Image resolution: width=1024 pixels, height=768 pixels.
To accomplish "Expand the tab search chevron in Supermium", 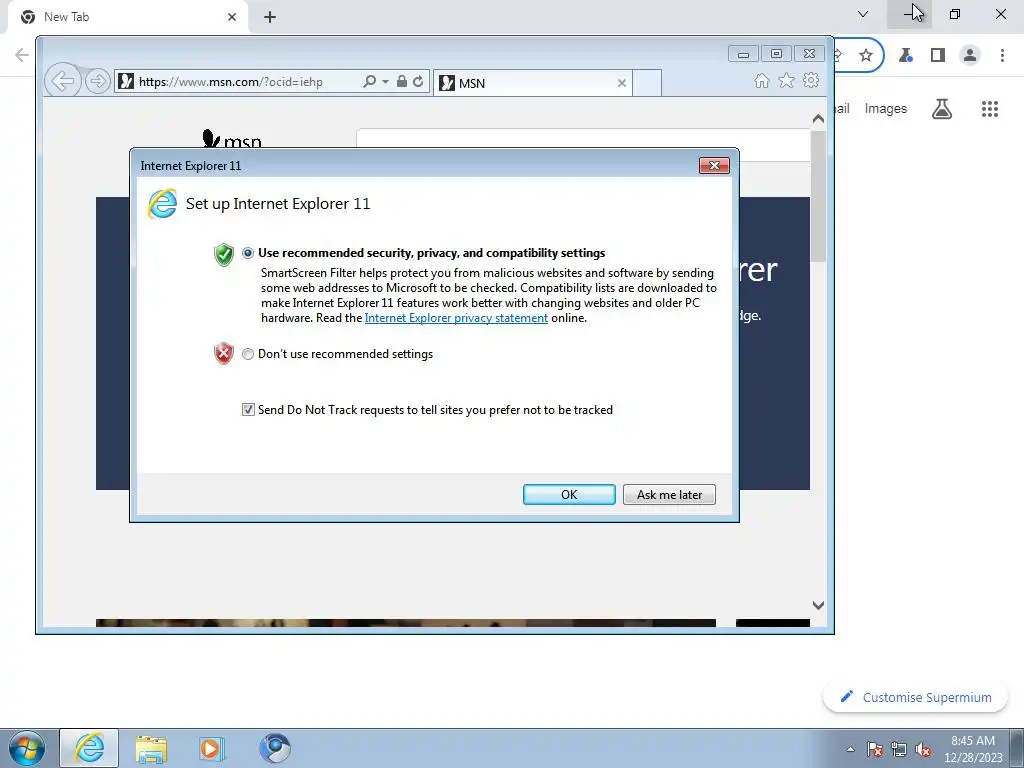I will click(x=863, y=14).
